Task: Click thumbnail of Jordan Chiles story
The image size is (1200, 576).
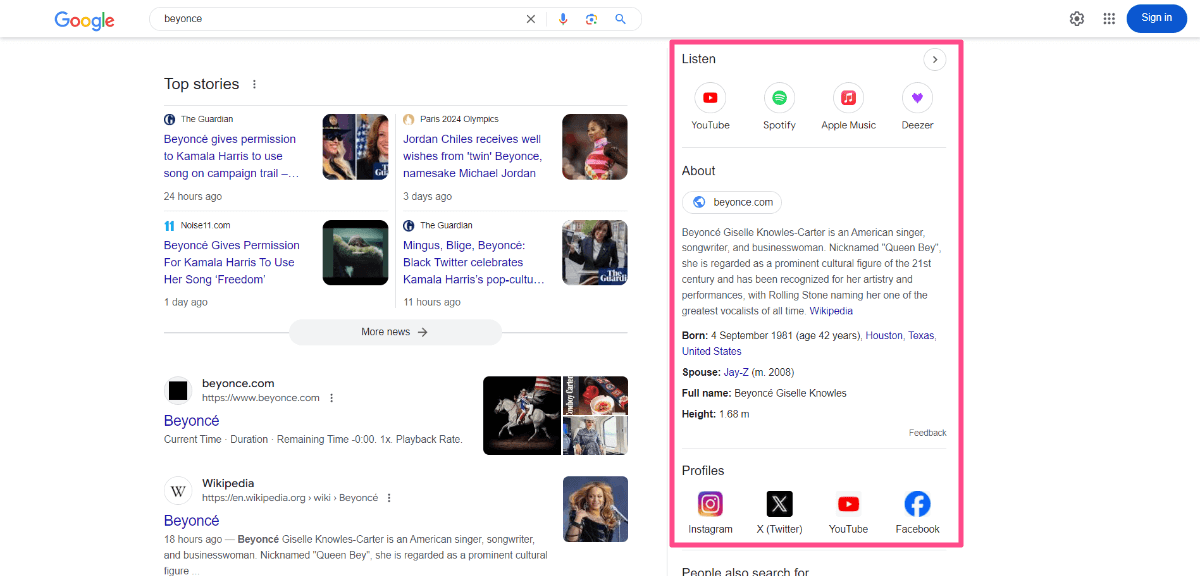Action: [x=595, y=147]
